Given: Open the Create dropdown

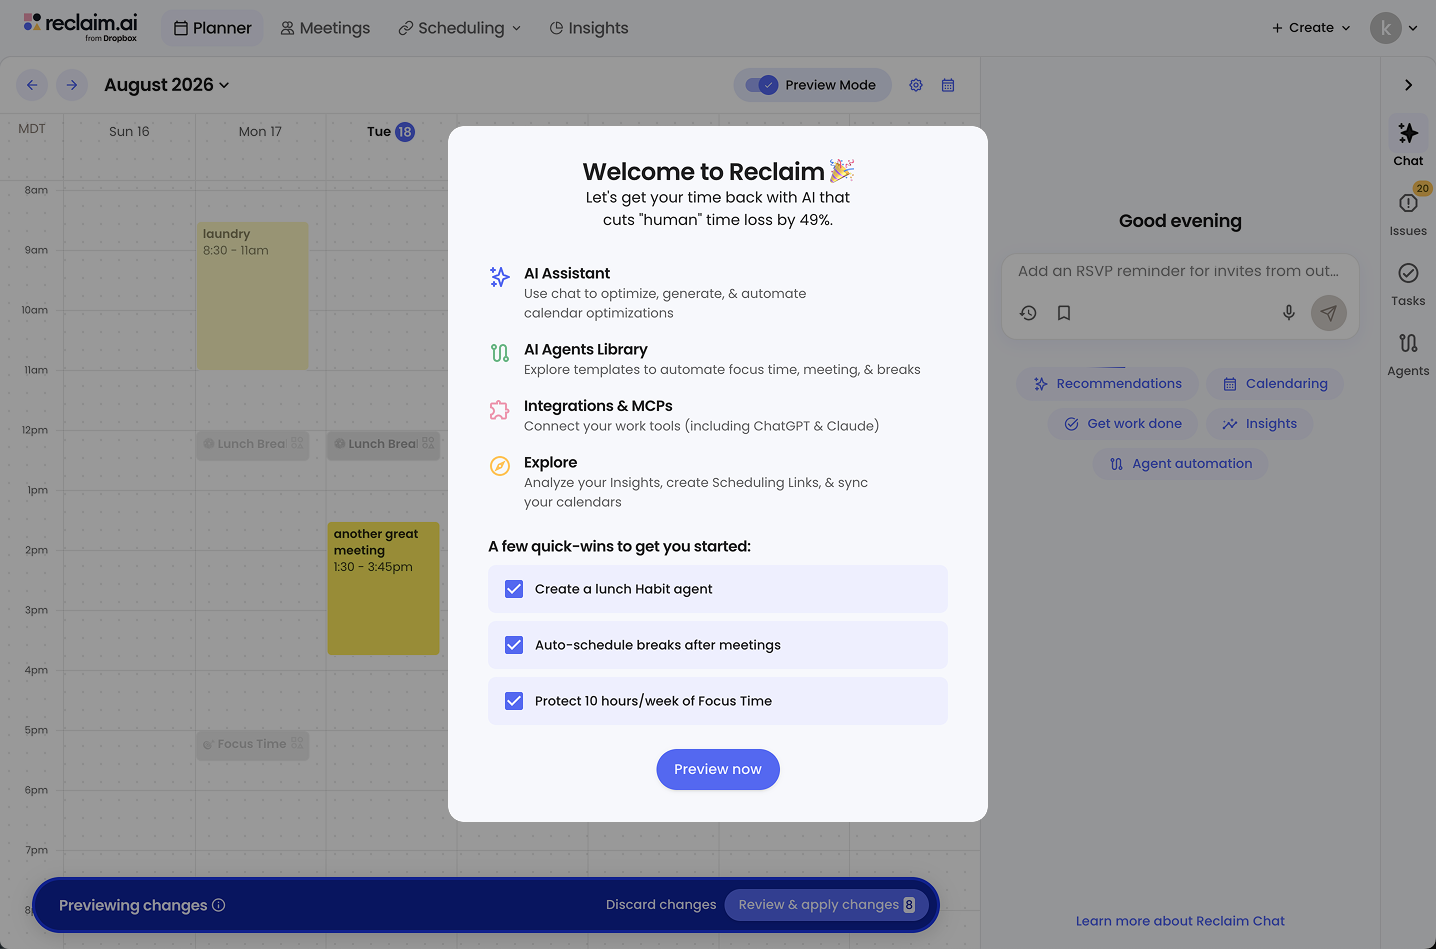Looking at the screenshot, I should click(1311, 28).
